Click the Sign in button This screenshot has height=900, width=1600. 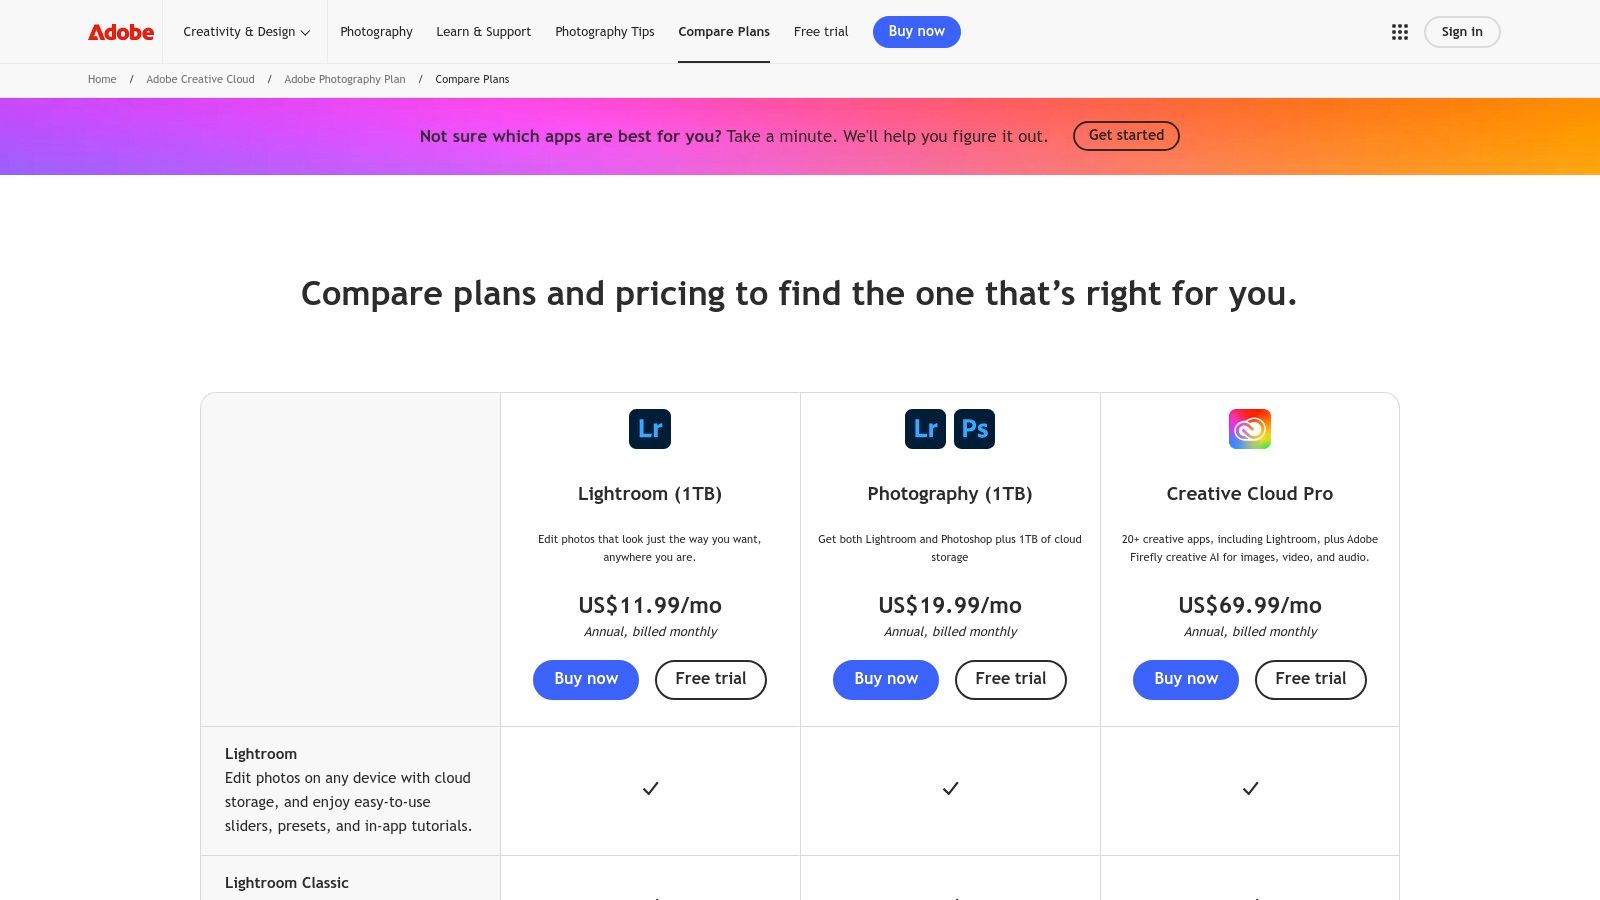(x=1461, y=32)
